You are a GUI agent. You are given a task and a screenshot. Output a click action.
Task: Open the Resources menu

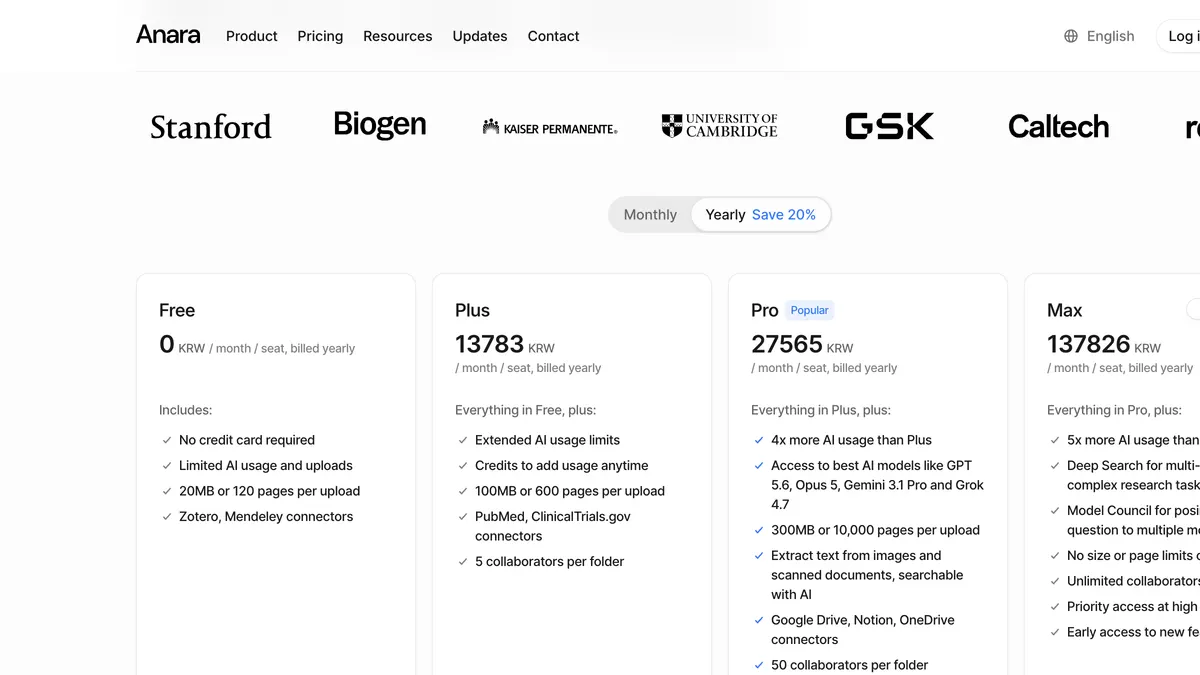[398, 36]
